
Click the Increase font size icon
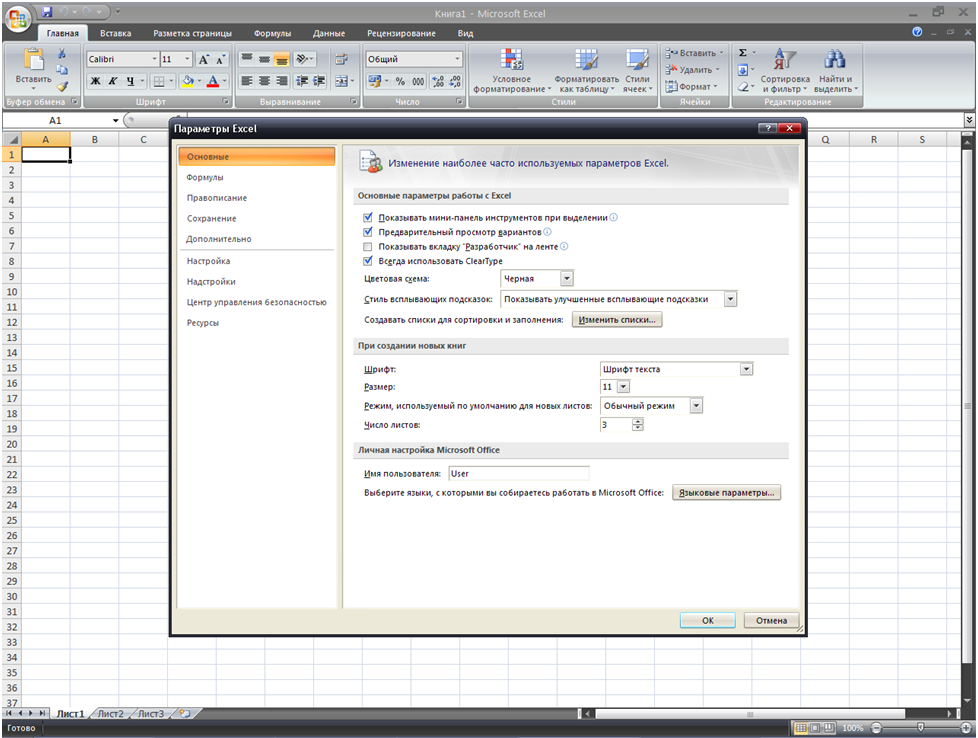tap(203, 59)
